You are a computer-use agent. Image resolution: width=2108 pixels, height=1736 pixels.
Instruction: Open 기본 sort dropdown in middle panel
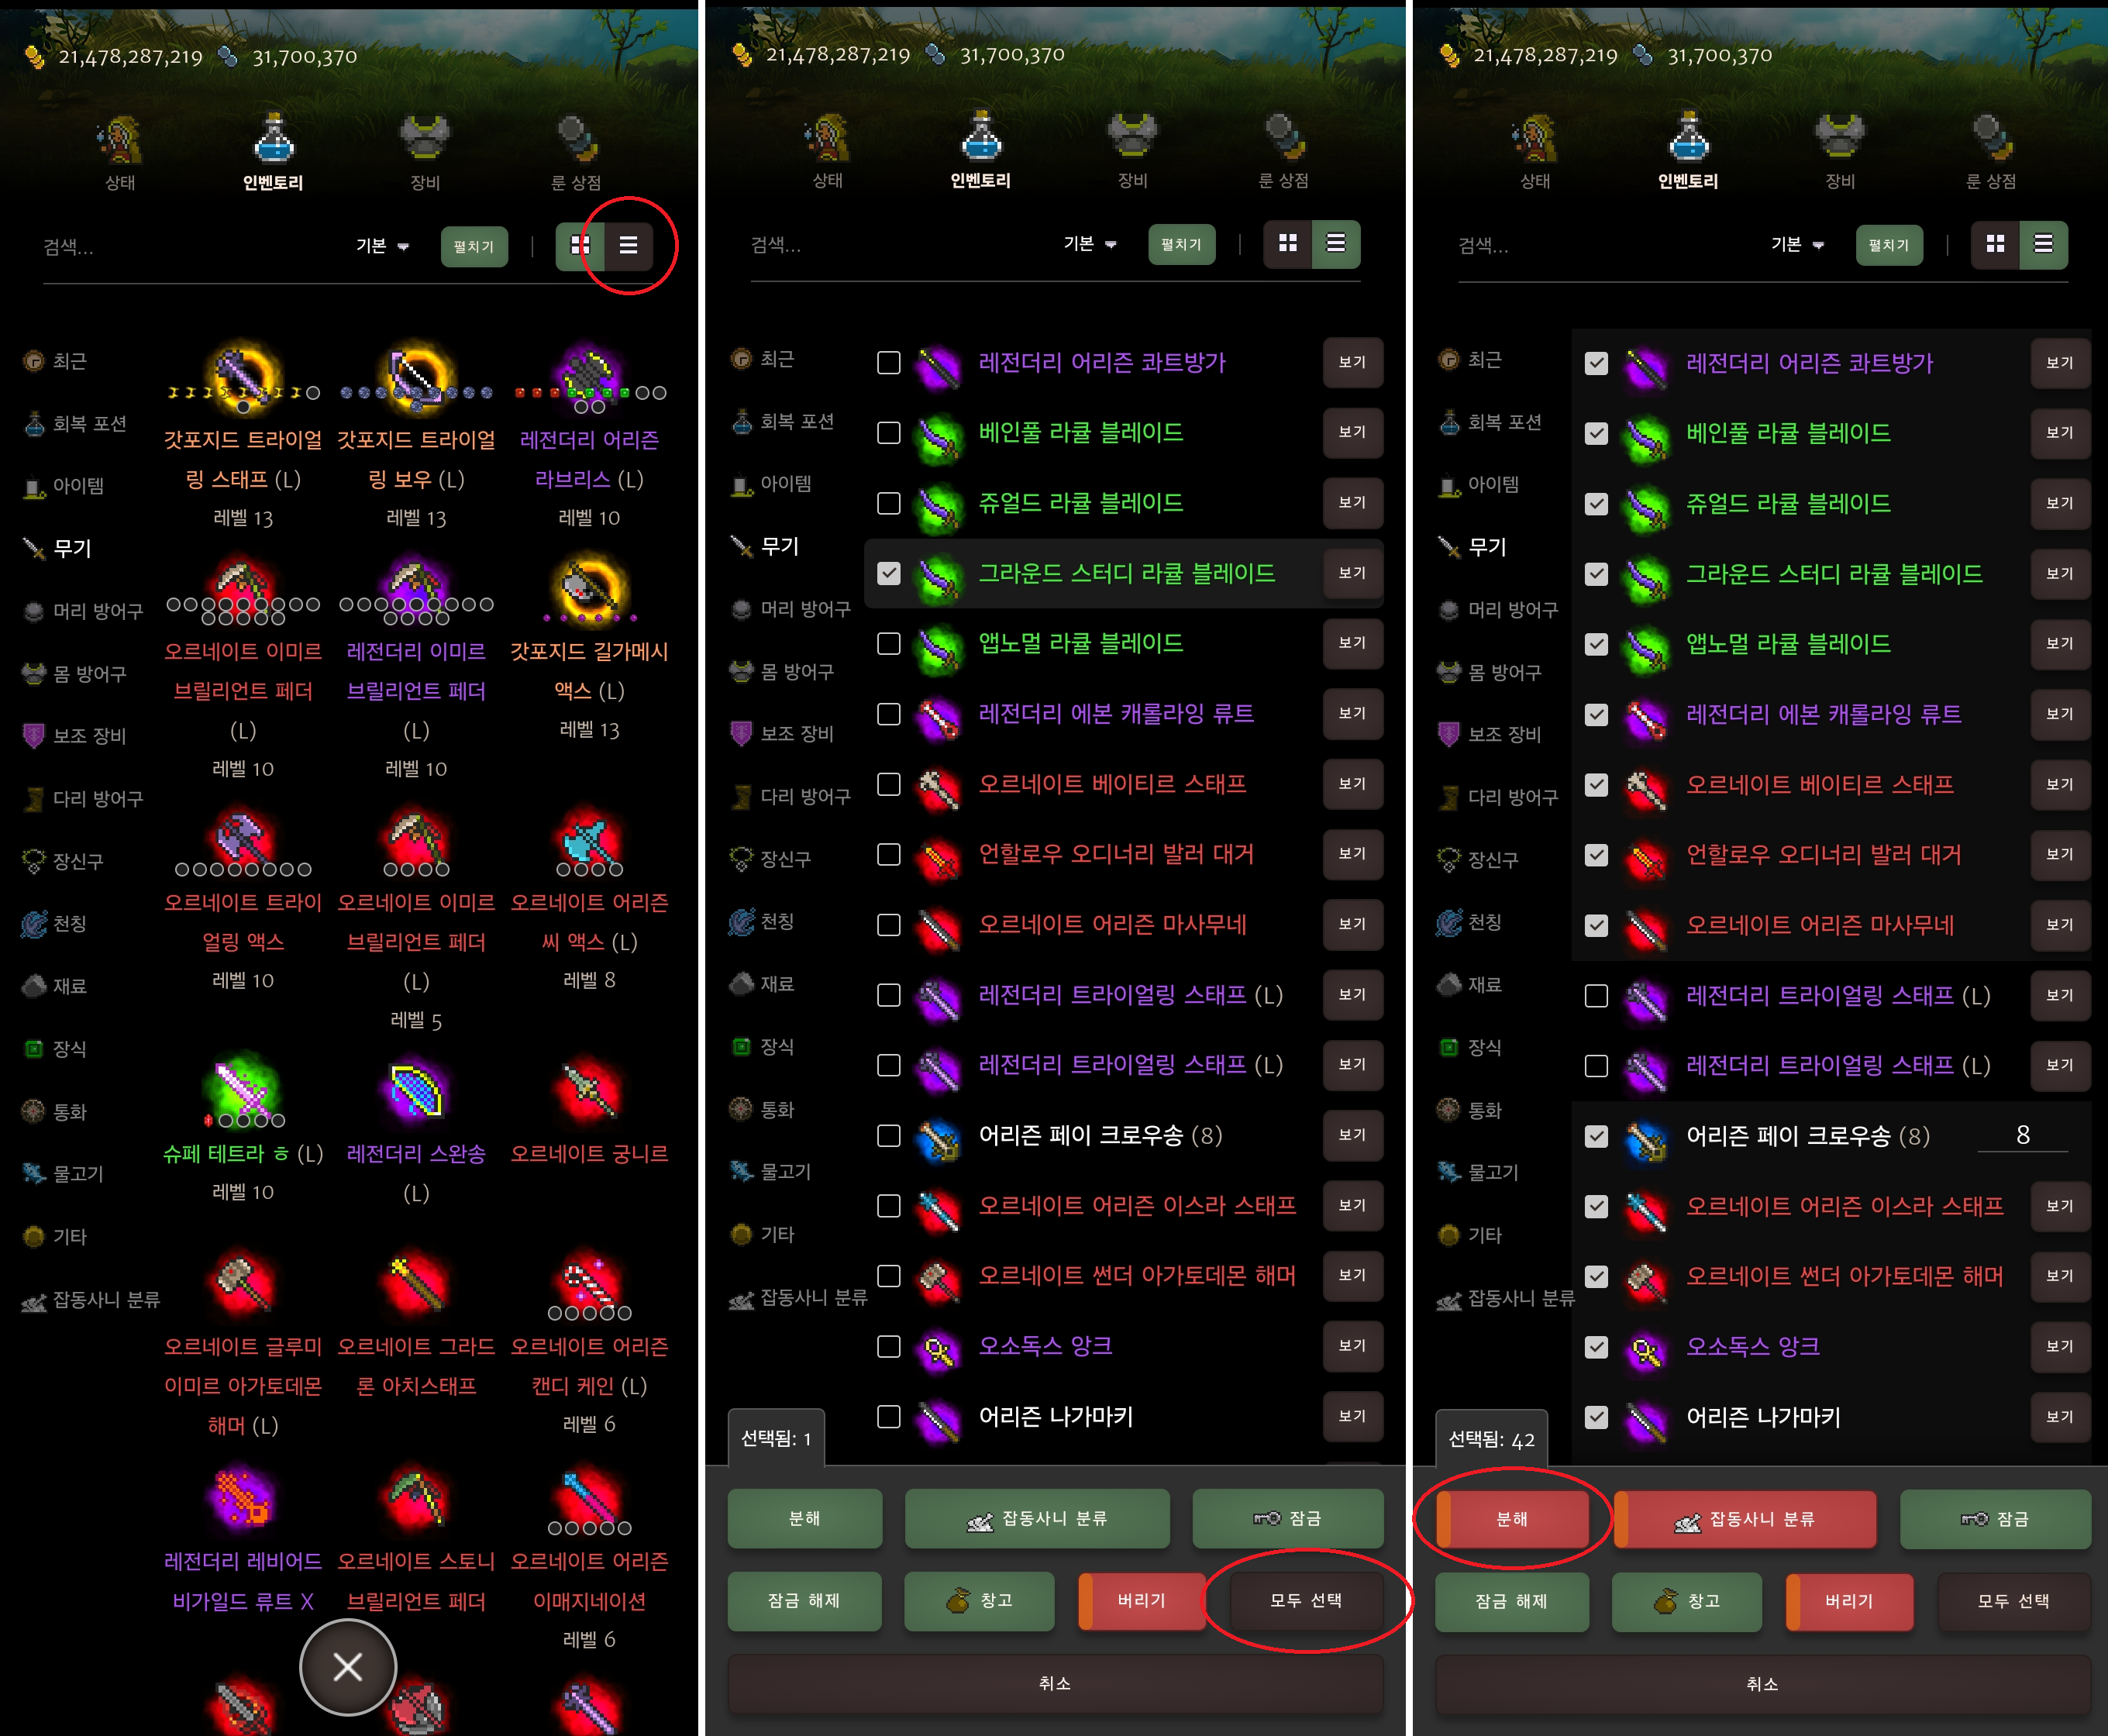click(x=1090, y=244)
